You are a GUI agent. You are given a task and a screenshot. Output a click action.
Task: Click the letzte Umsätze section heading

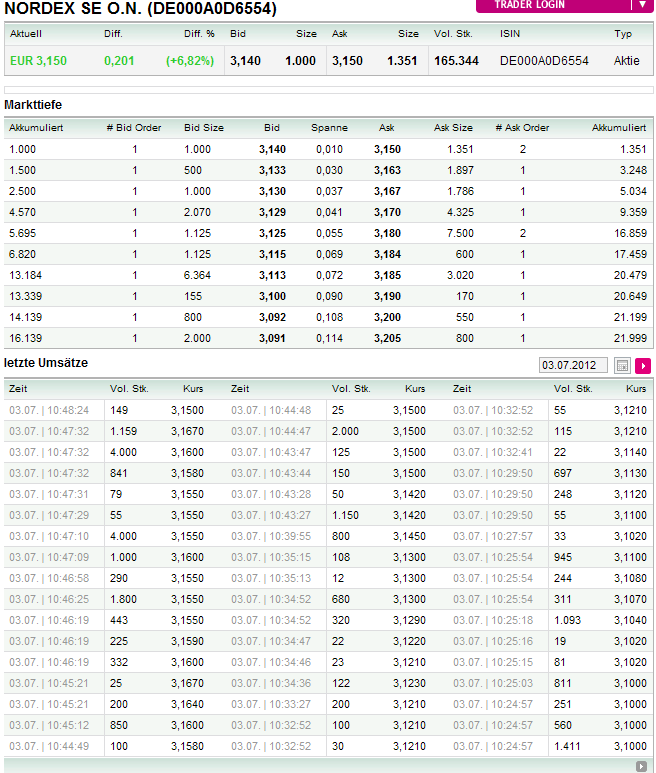46,361
